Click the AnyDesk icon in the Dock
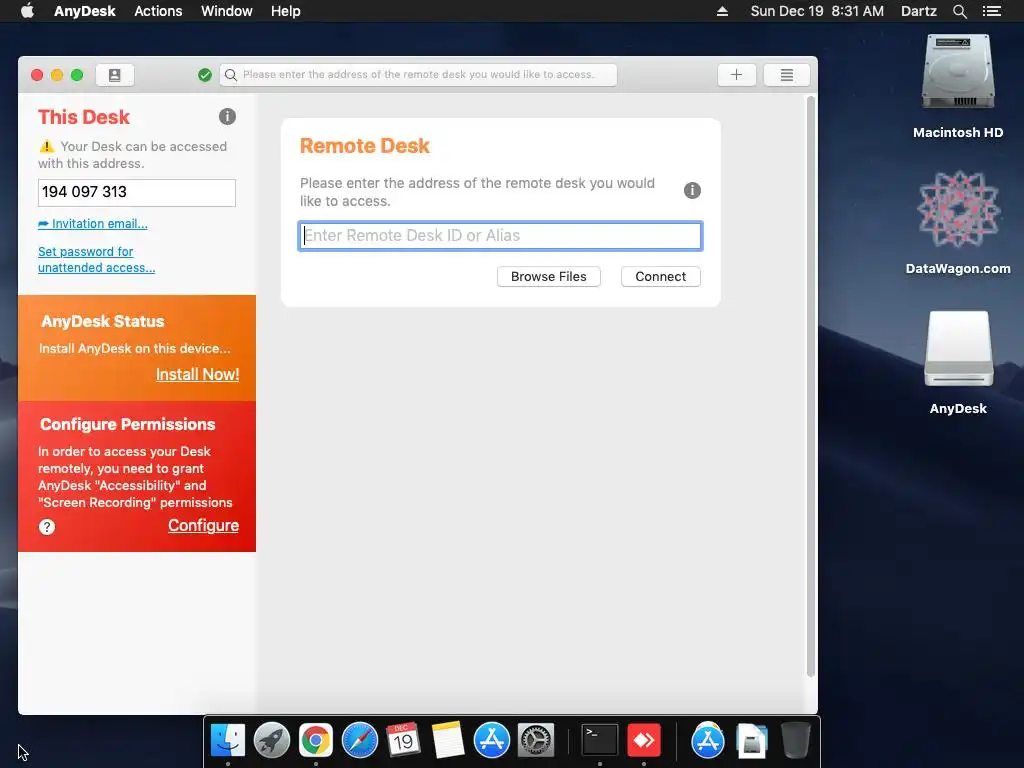The image size is (1024, 768). (x=644, y=741)
